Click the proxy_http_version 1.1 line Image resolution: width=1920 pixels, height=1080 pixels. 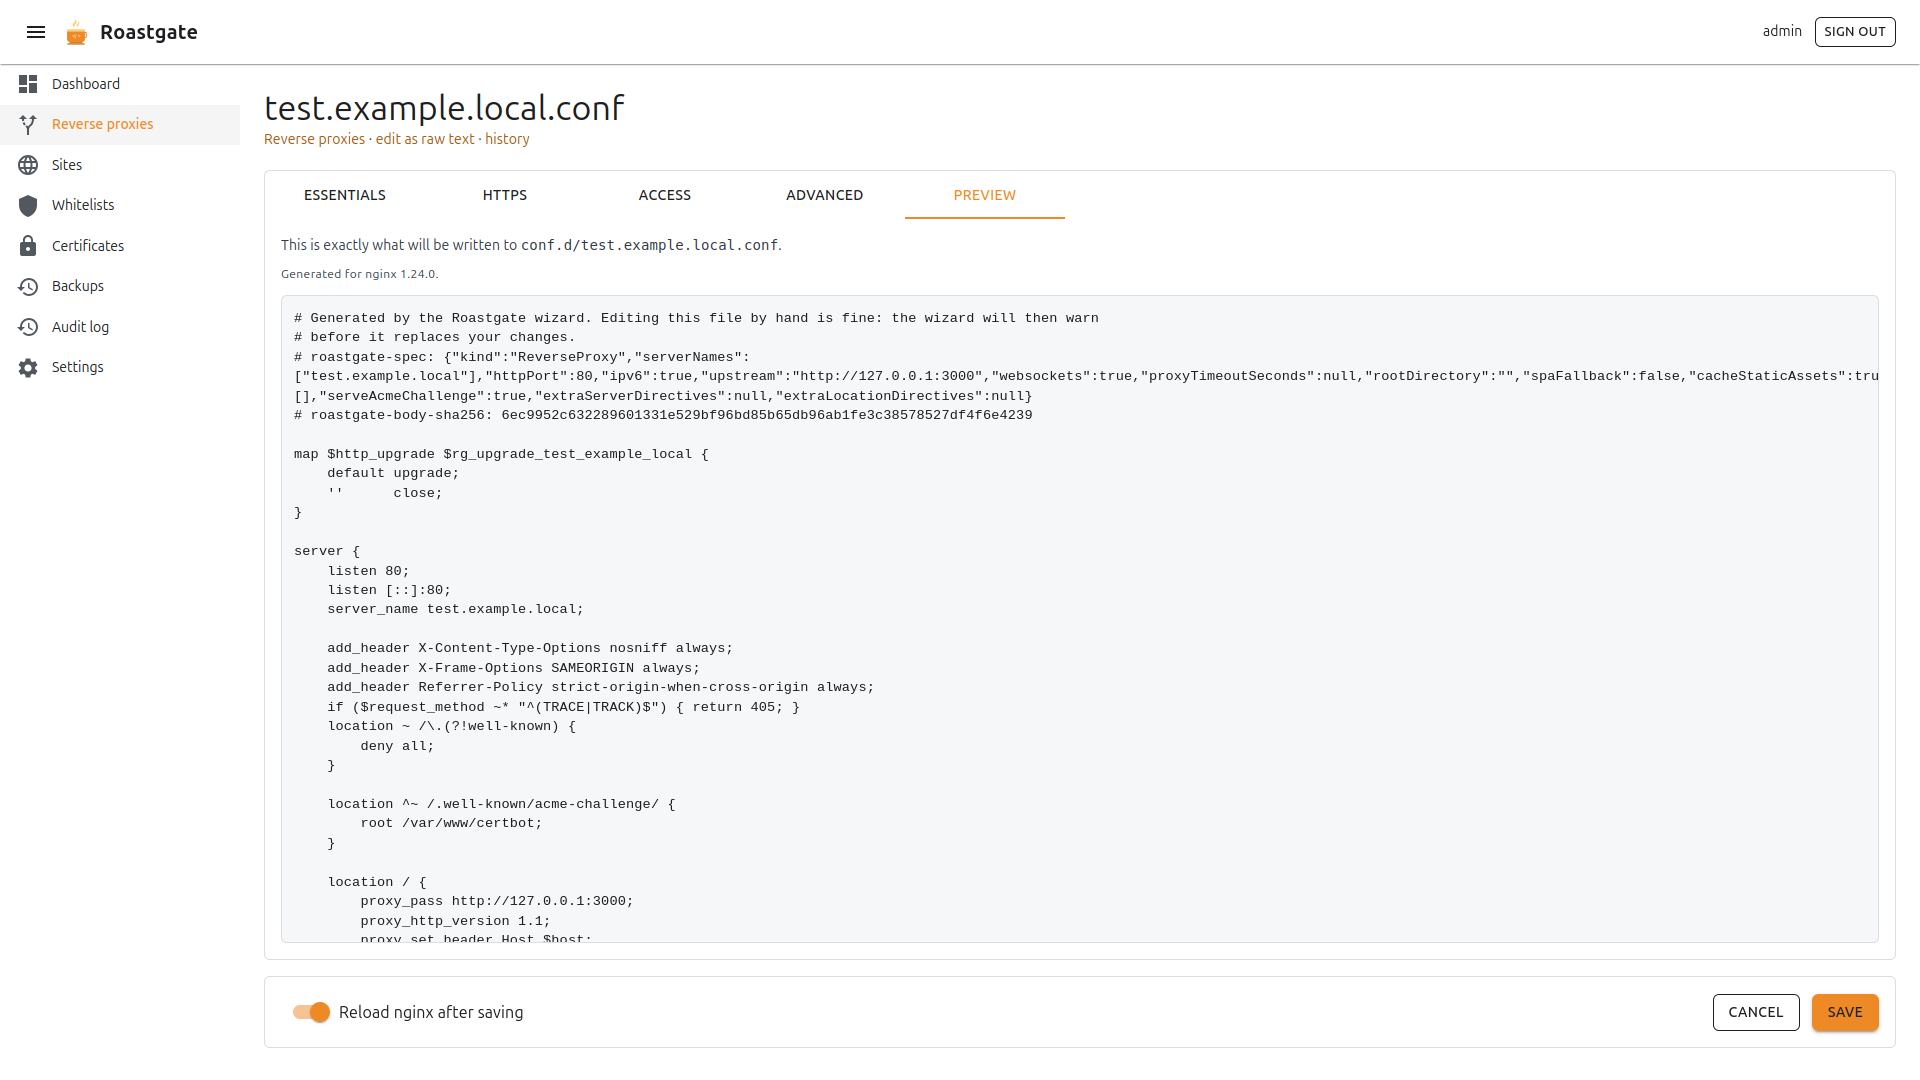455,921
